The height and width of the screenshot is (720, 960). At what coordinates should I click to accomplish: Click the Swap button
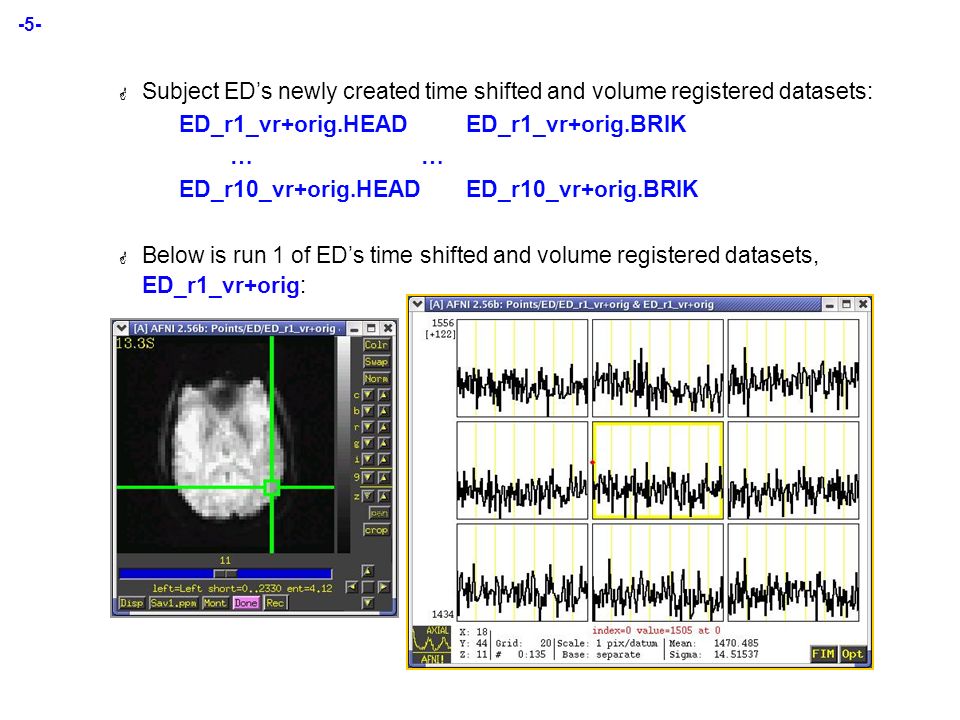376,361
